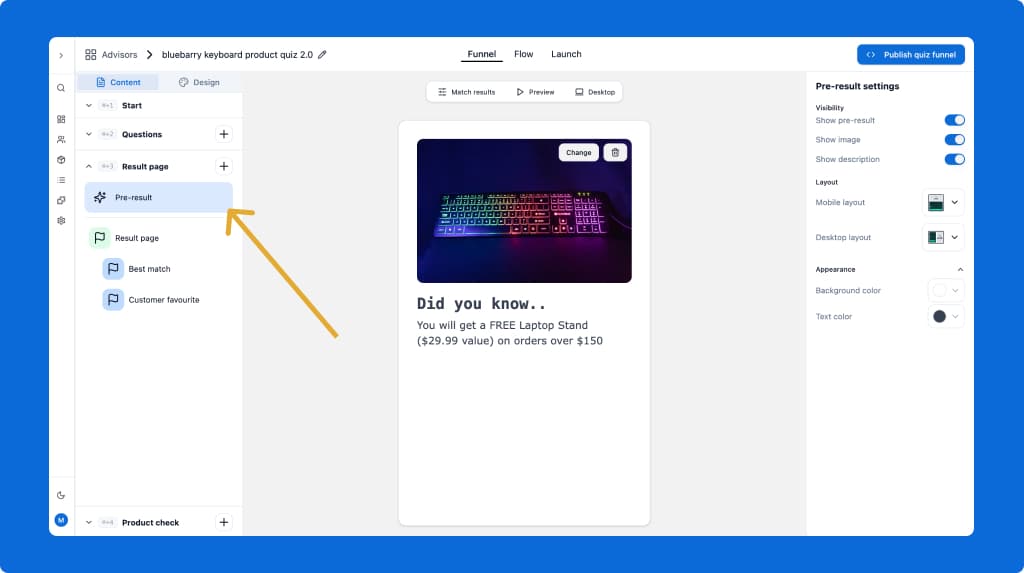The image size is (1024, 573).
Task: Add result page with plus icon
Action: (x=224, y=166)
